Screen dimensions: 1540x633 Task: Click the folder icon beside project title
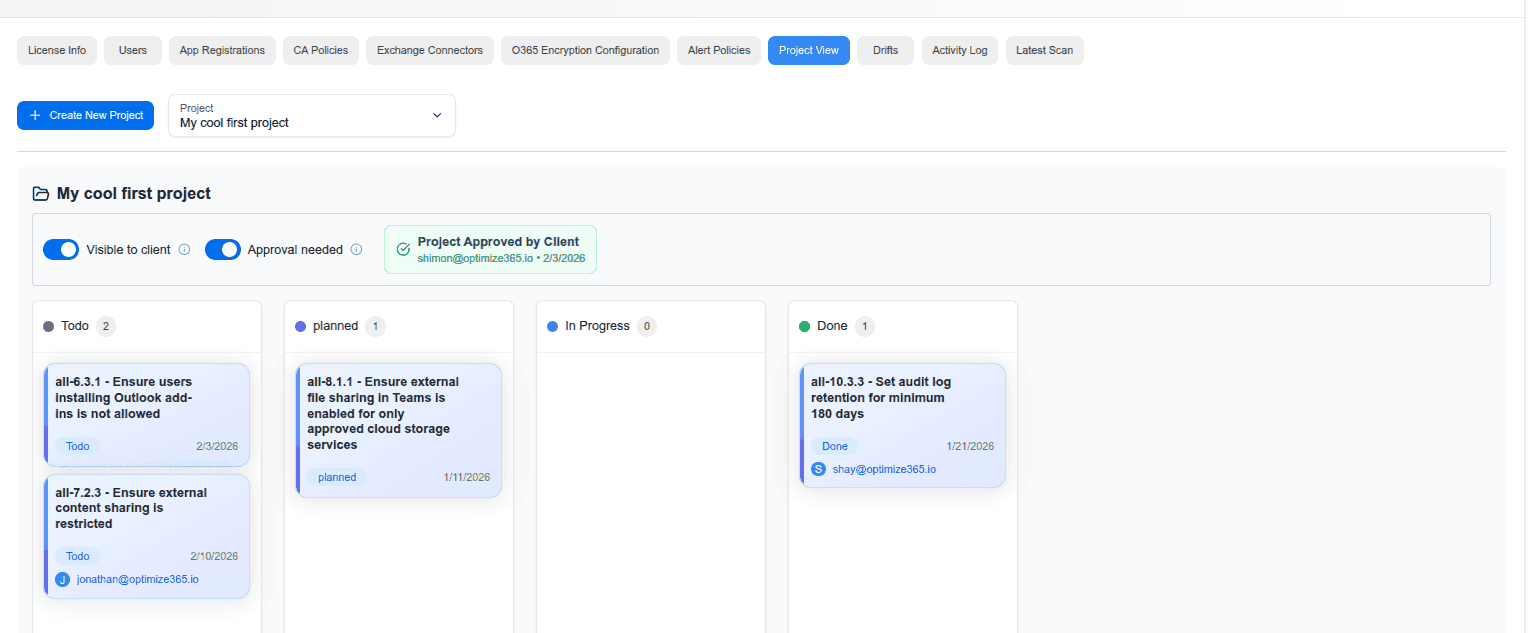click(x=41, y=193)
